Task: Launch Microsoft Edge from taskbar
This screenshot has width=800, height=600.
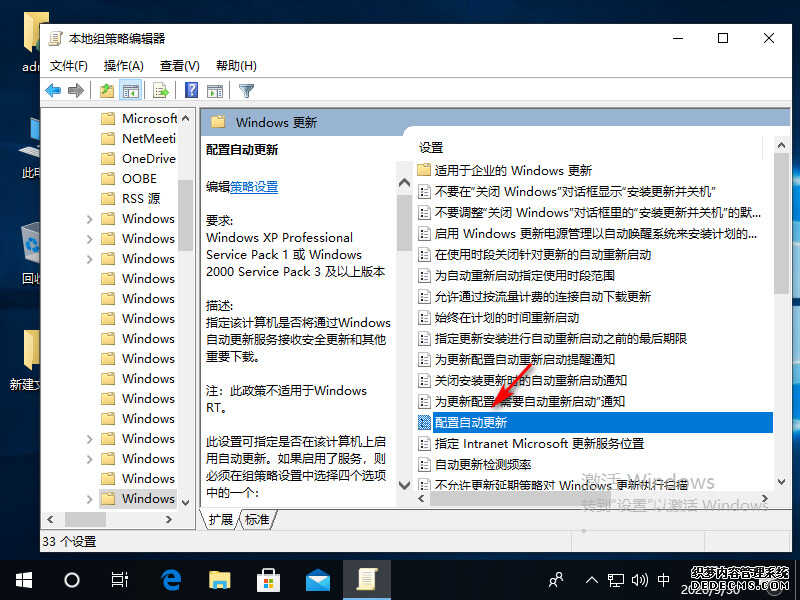Action: click(x=171, y=580)
